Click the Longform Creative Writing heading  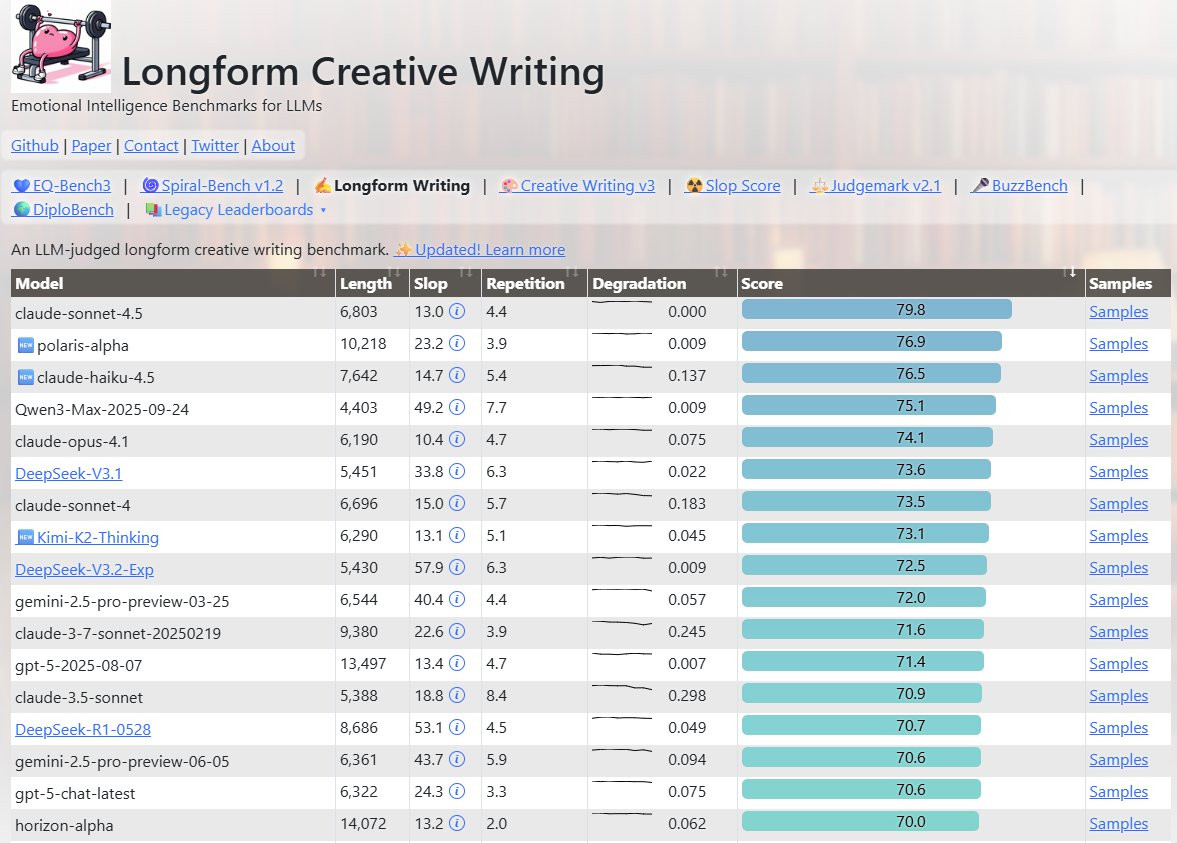tap(363, 71)
